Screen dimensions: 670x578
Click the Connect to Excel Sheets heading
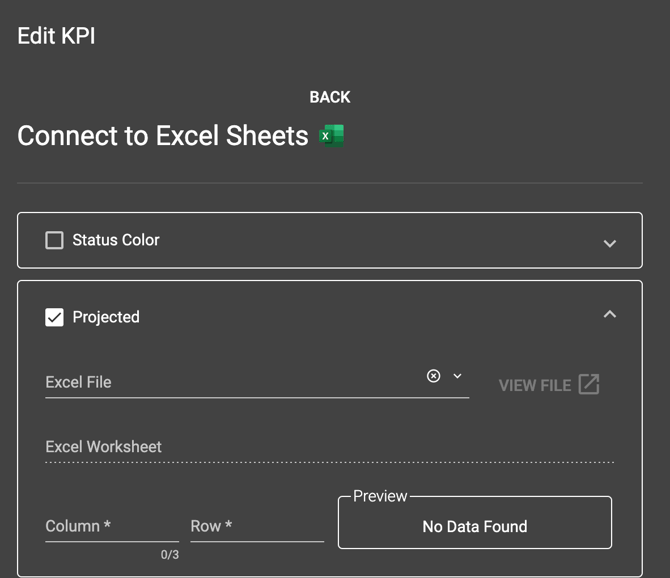(163, 136)
